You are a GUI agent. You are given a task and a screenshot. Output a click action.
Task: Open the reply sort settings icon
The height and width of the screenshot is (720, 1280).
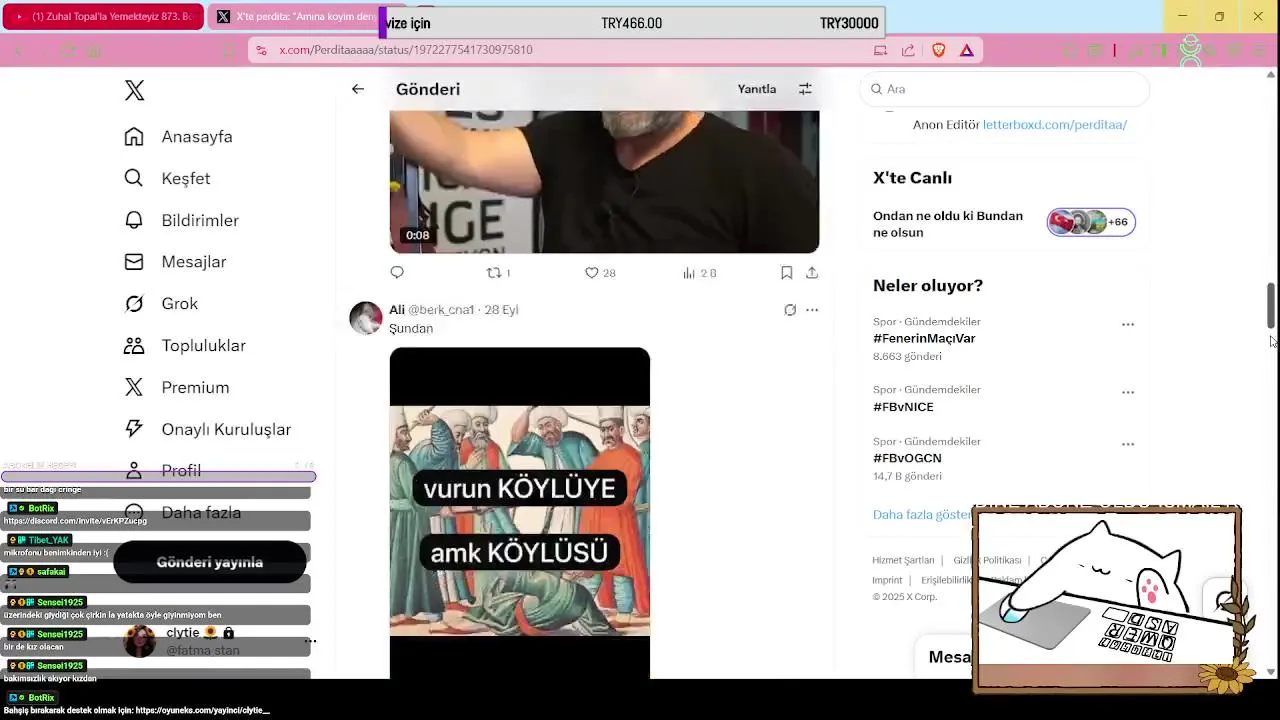coord(805,89)
